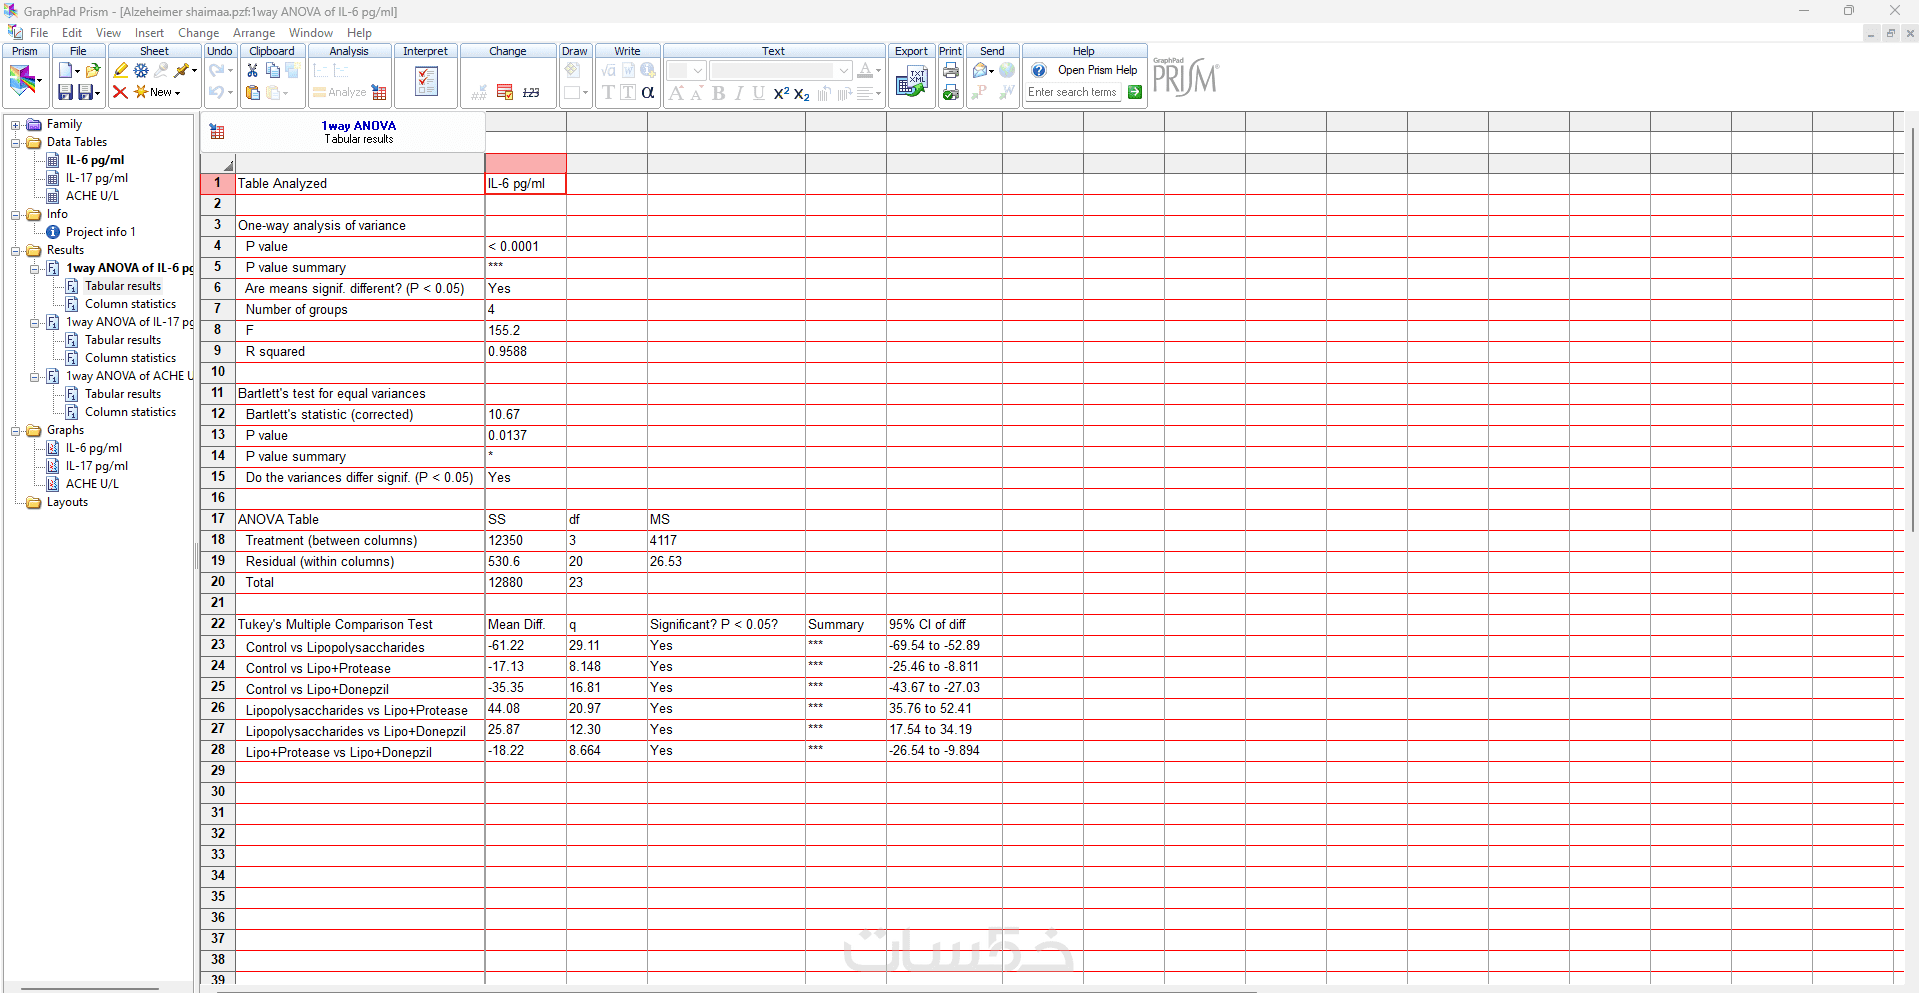Highlight the sheet with the pencil icon
Viewport: 1919px width, 993px height.
click(x=120, y=70)
